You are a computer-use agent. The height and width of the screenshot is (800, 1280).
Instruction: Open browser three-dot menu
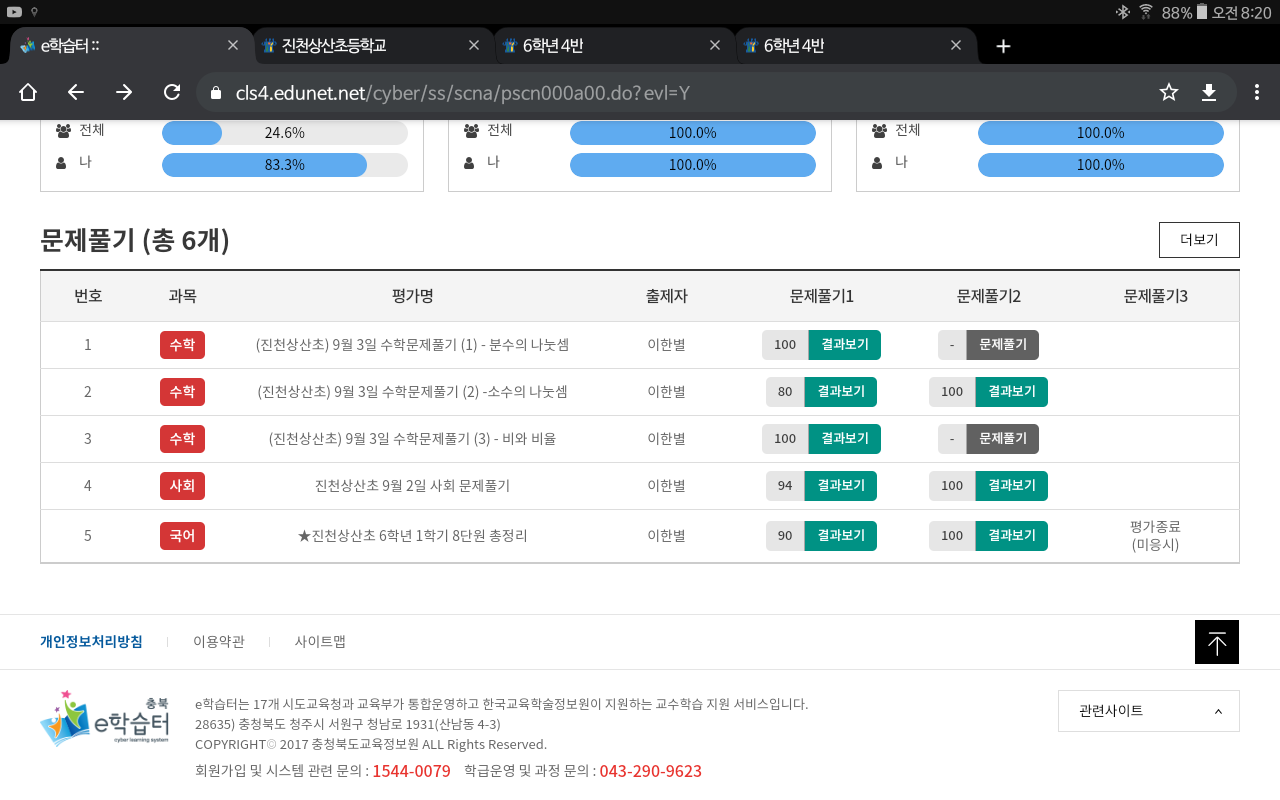pos(1257,92)
